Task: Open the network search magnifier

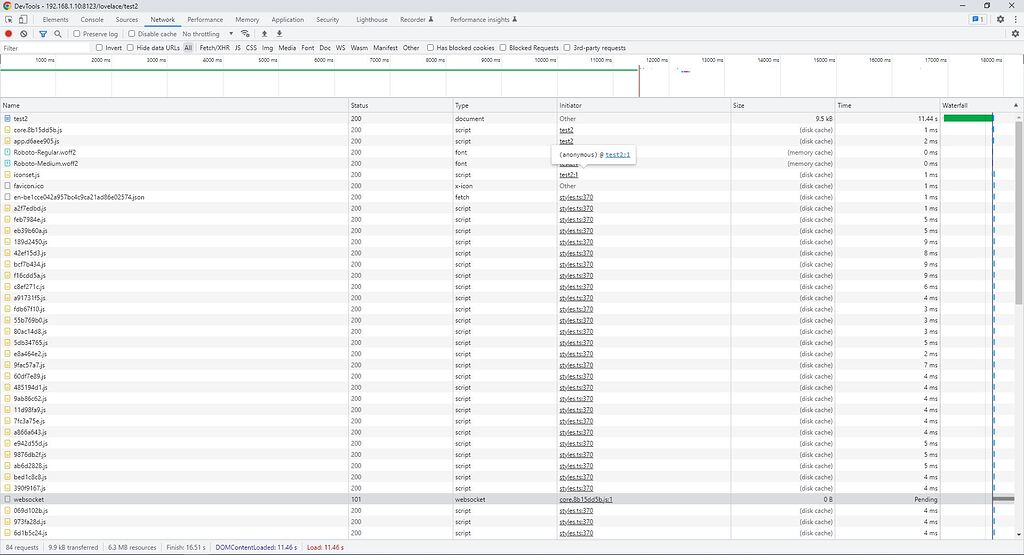Action: [x=58, y=34]
